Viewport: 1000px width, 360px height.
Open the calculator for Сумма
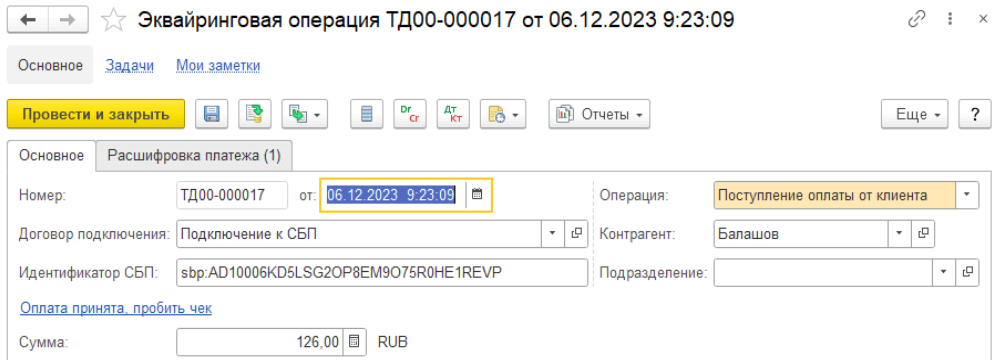click(x=354, y=343)
